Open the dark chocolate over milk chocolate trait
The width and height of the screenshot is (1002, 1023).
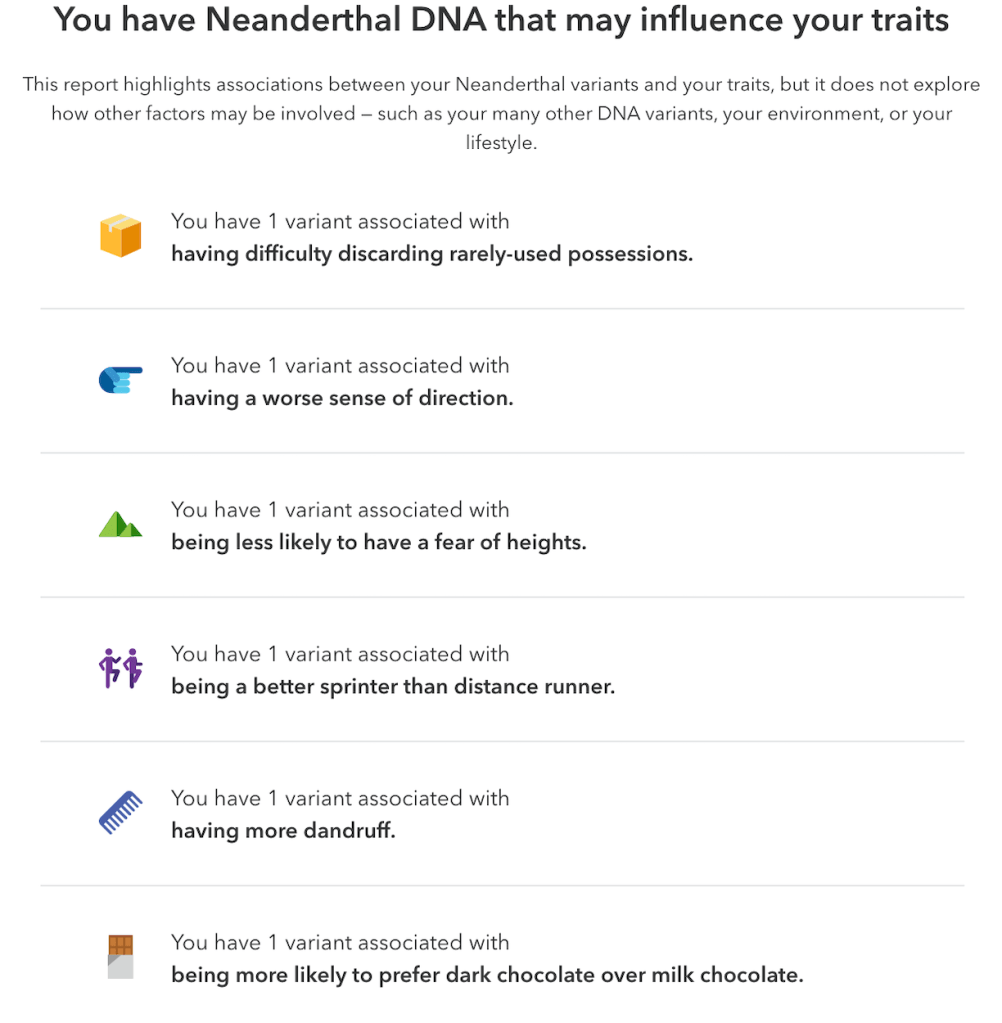click(487, 975)
